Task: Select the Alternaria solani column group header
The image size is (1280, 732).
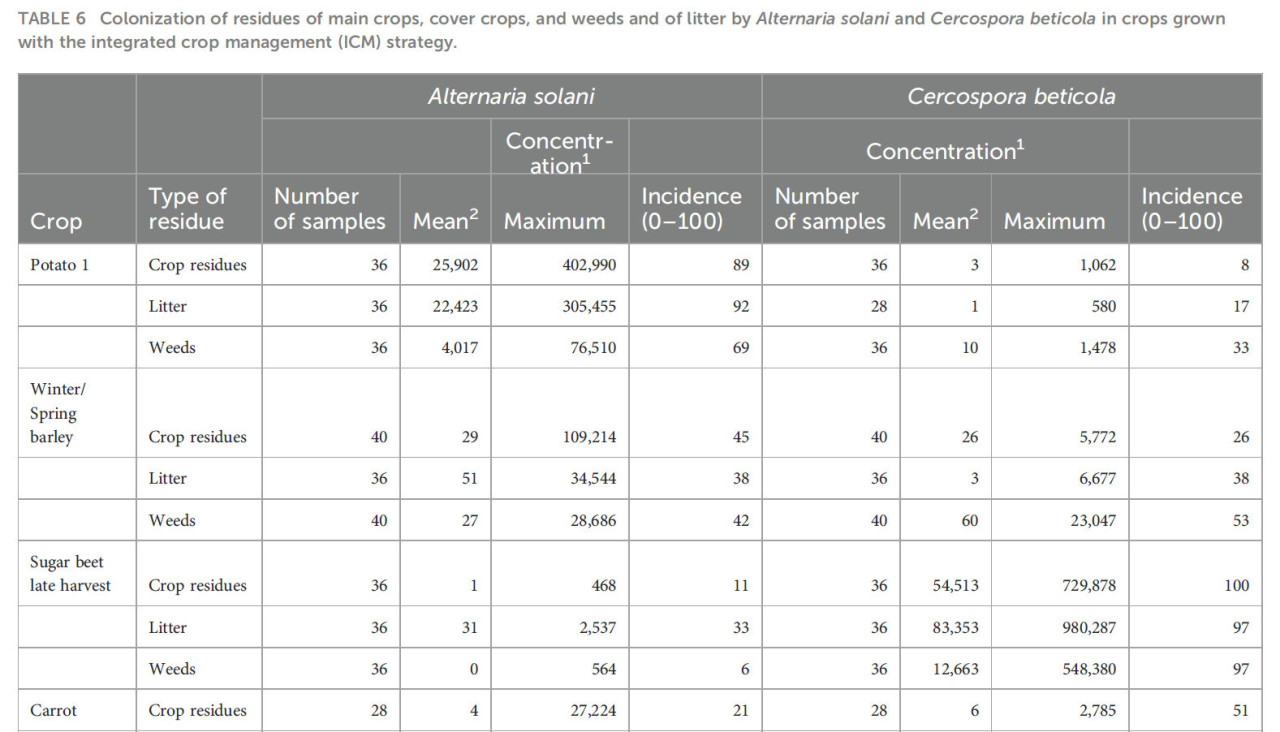Action: coord(511,96)
